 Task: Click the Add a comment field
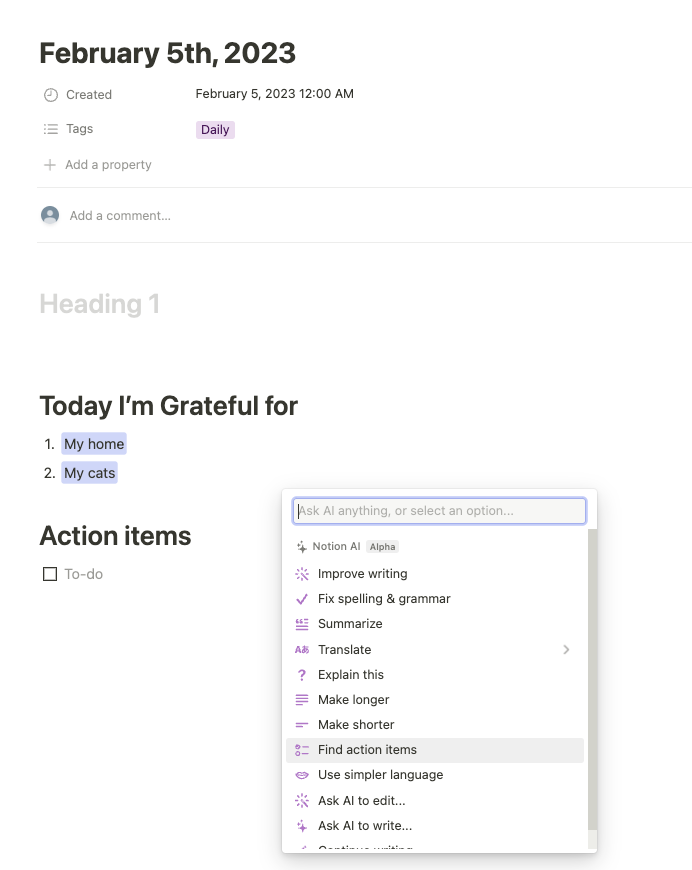pyautogui.click(x=120, y=215)
